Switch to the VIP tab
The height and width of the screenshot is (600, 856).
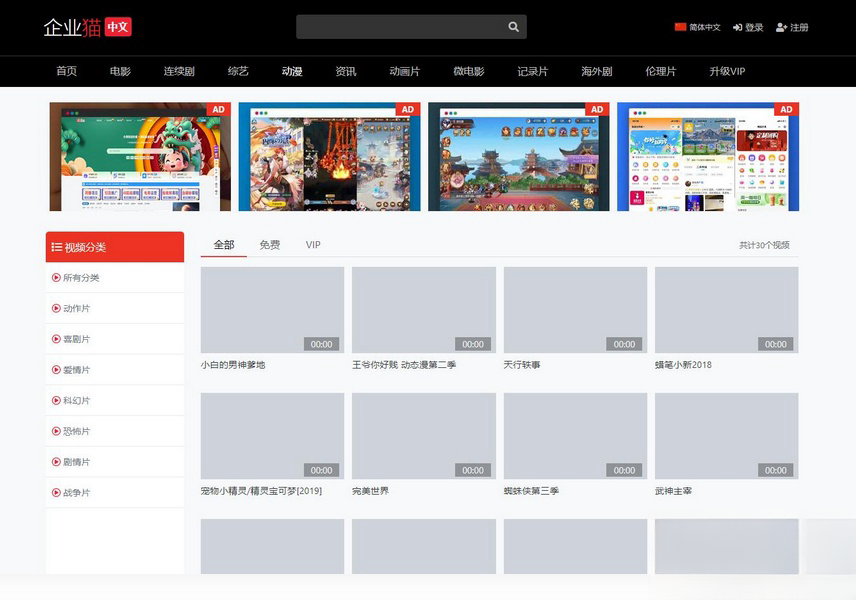(x=313, y=244)
